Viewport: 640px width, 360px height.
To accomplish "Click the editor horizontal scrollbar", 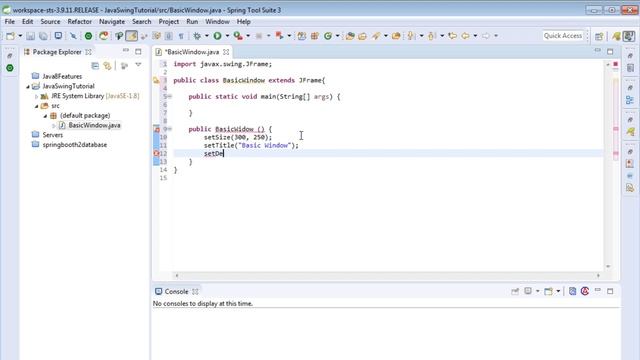I will [x=387, y=276].
